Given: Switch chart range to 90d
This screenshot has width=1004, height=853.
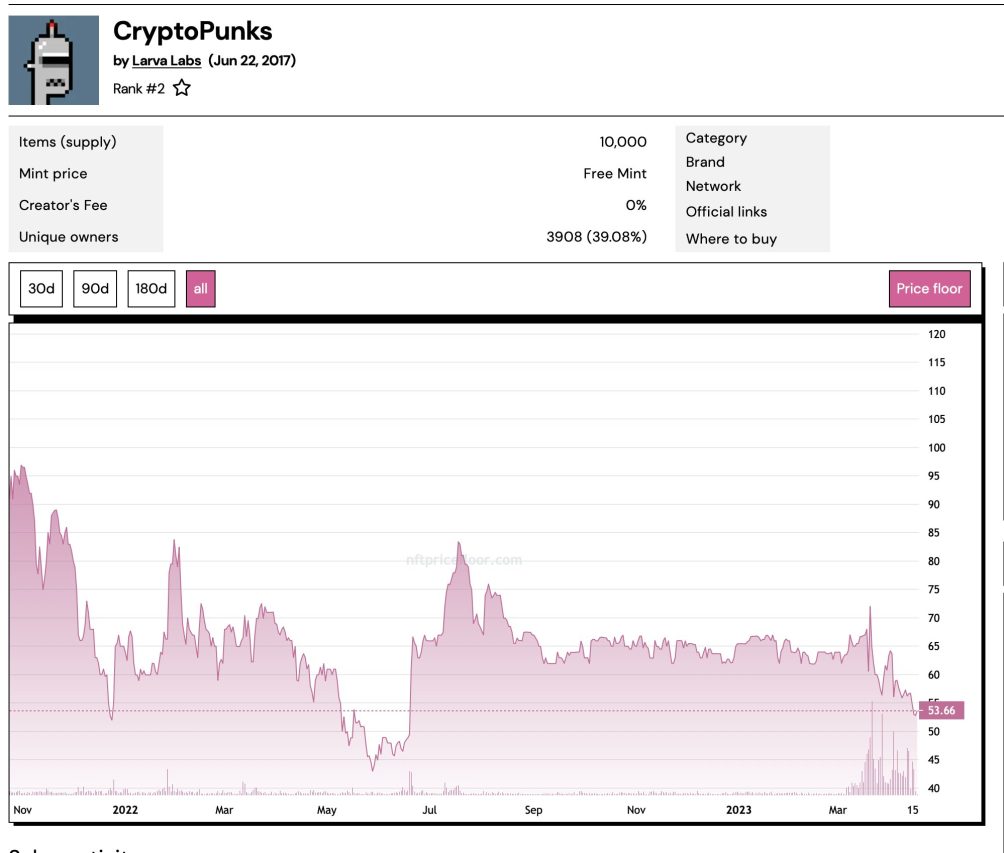Looking at the screenshot, I should [x=95, y=289].
